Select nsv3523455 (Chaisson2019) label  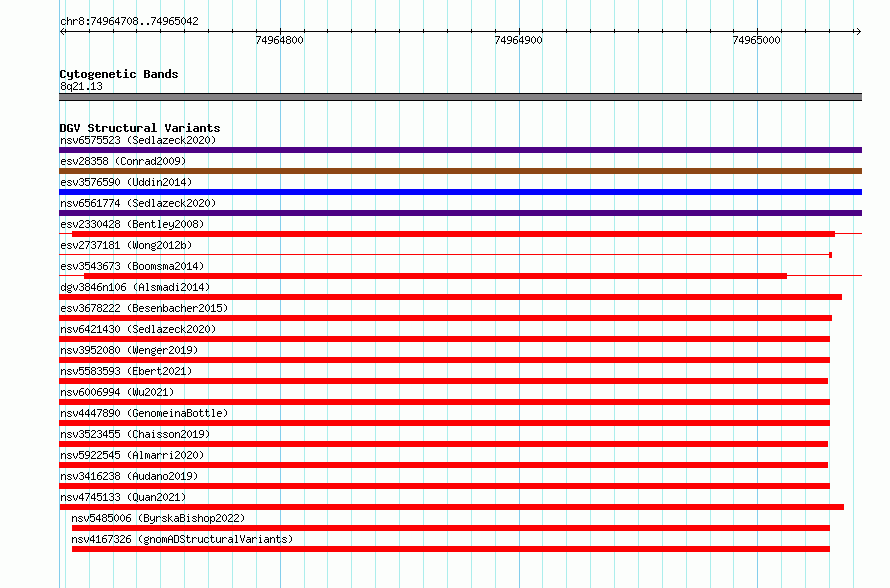135,434
